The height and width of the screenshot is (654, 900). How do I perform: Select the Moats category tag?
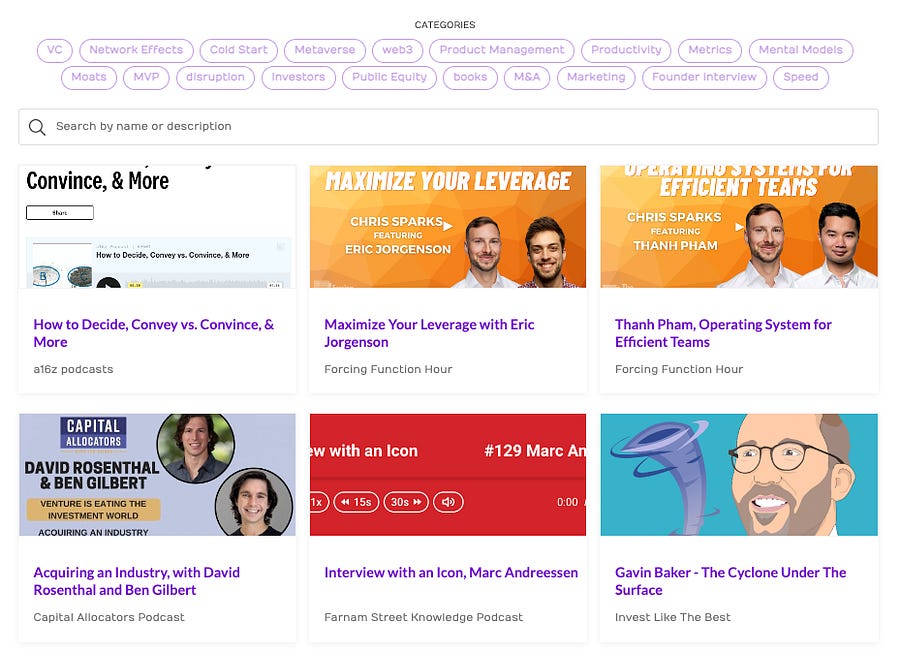pyautogui.click(x=89, y=78)
